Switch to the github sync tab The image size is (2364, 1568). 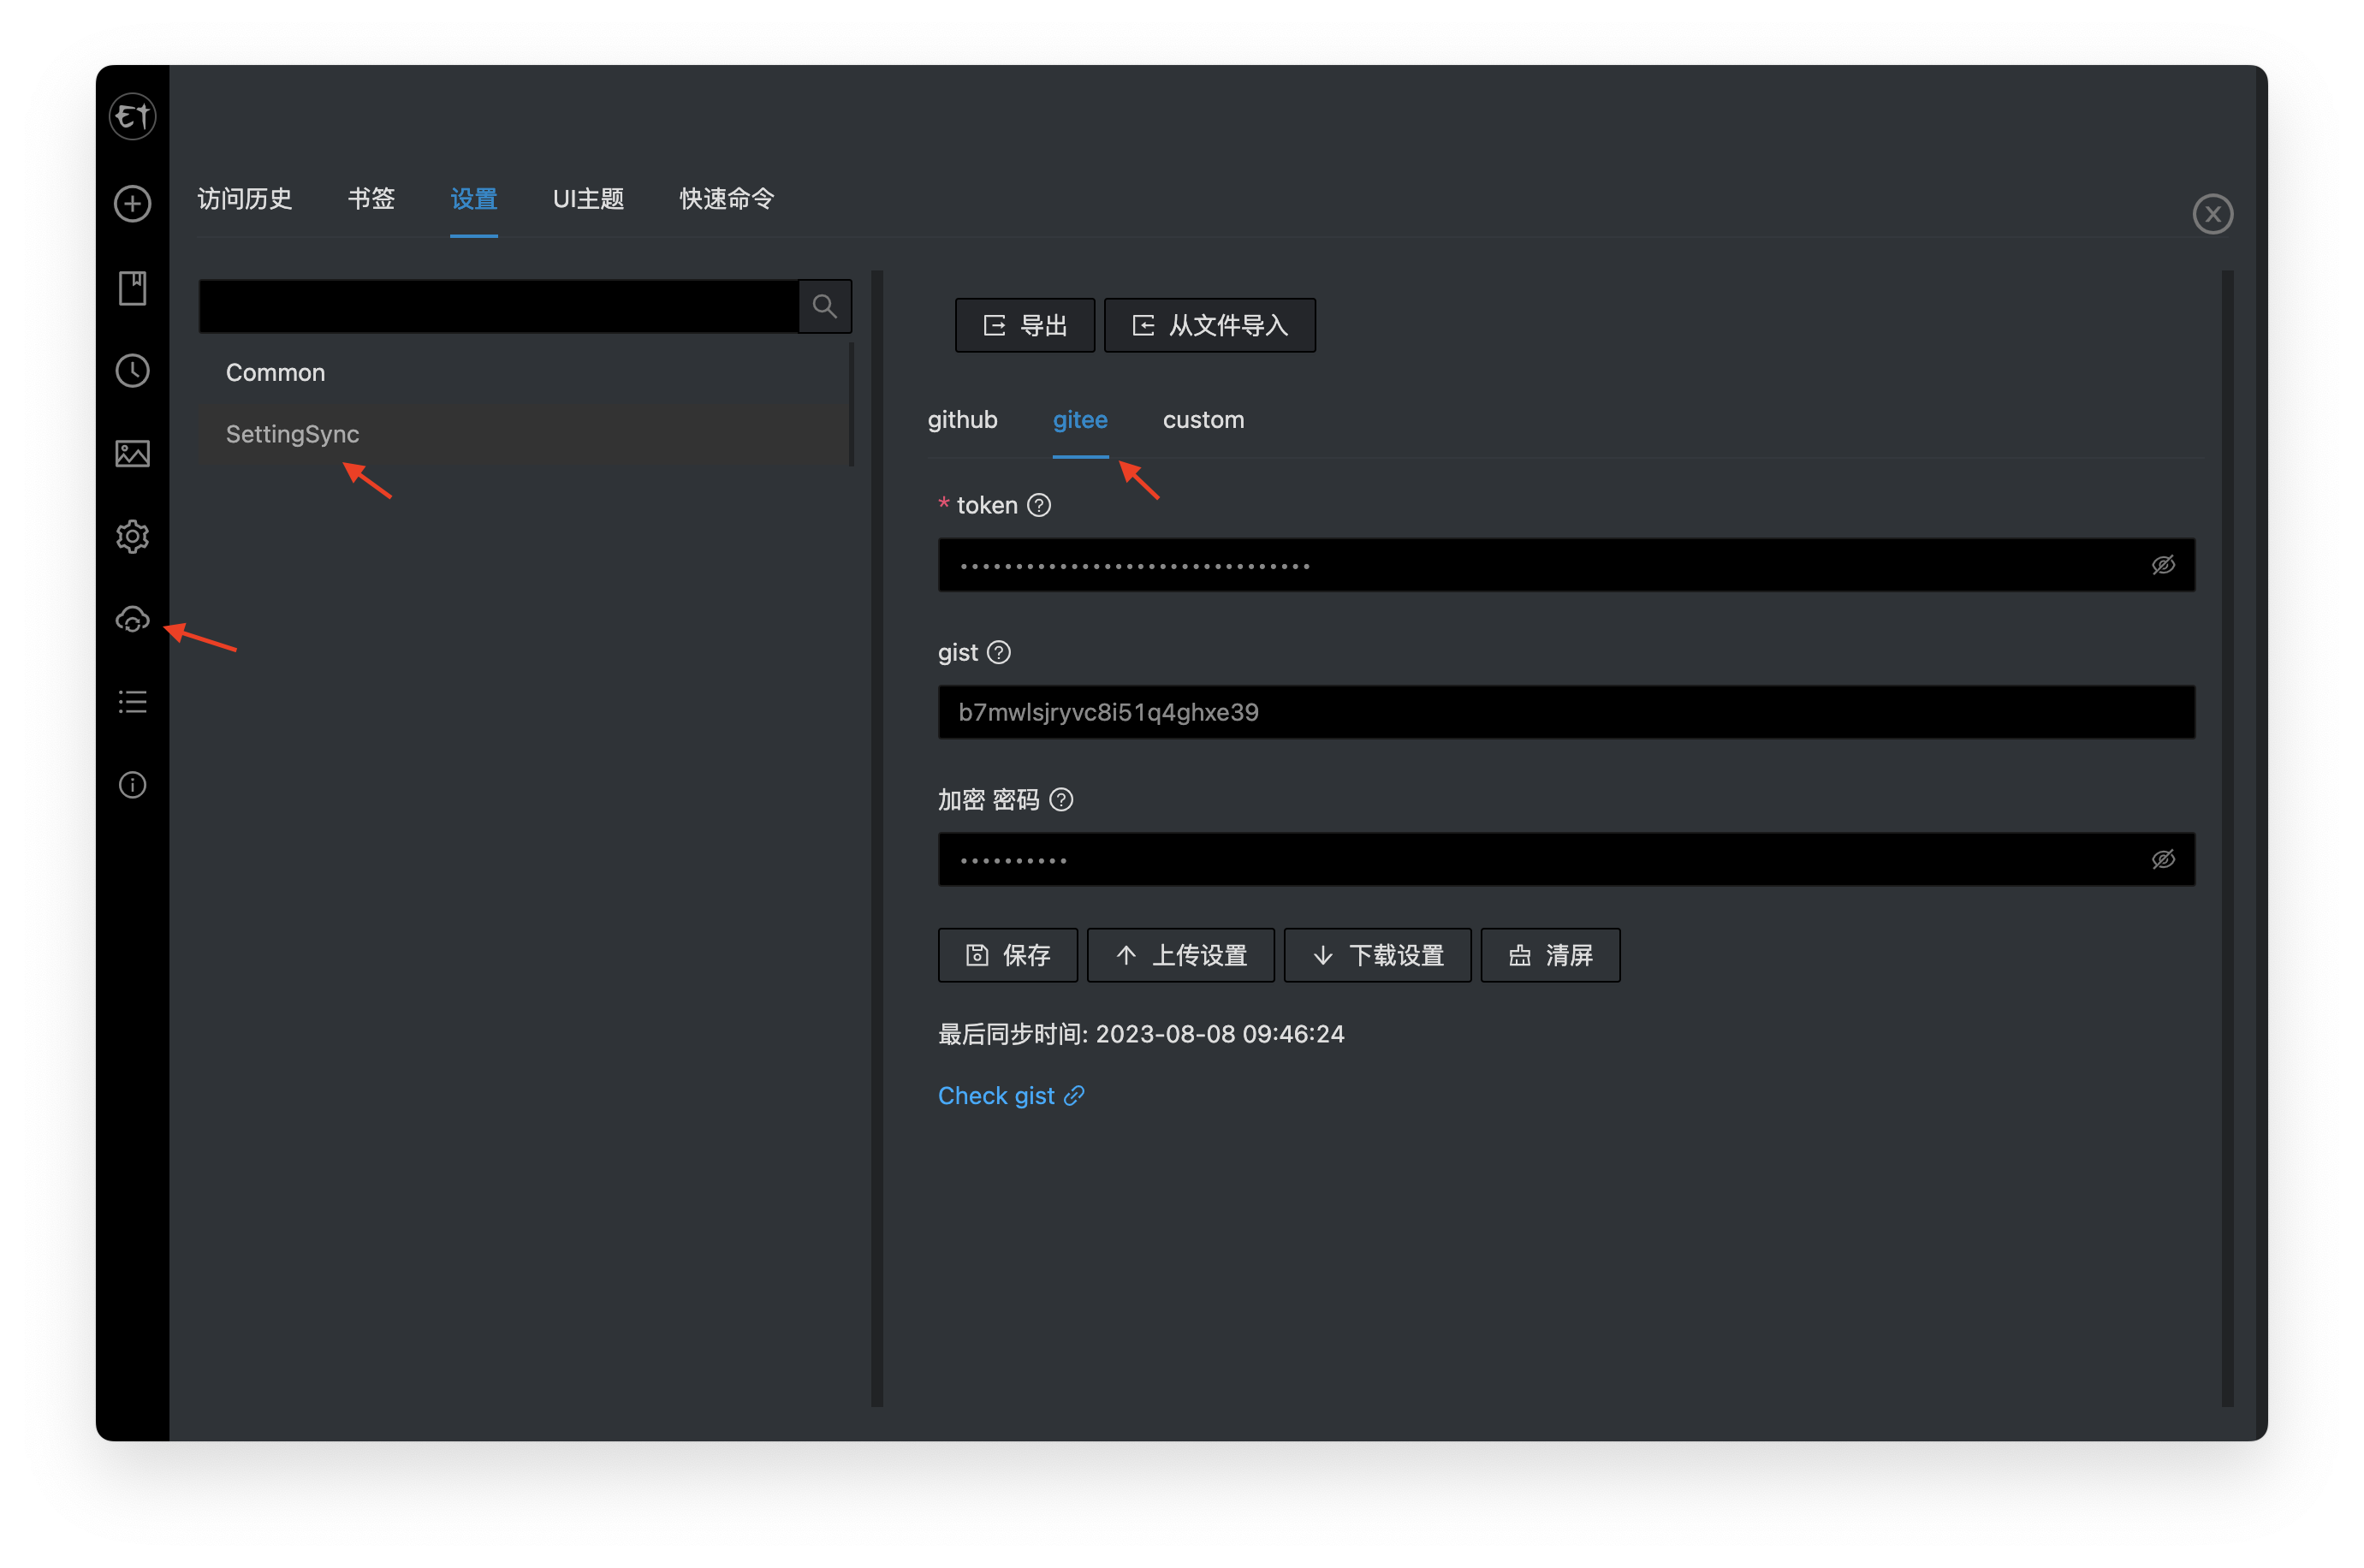click(962, 420)
